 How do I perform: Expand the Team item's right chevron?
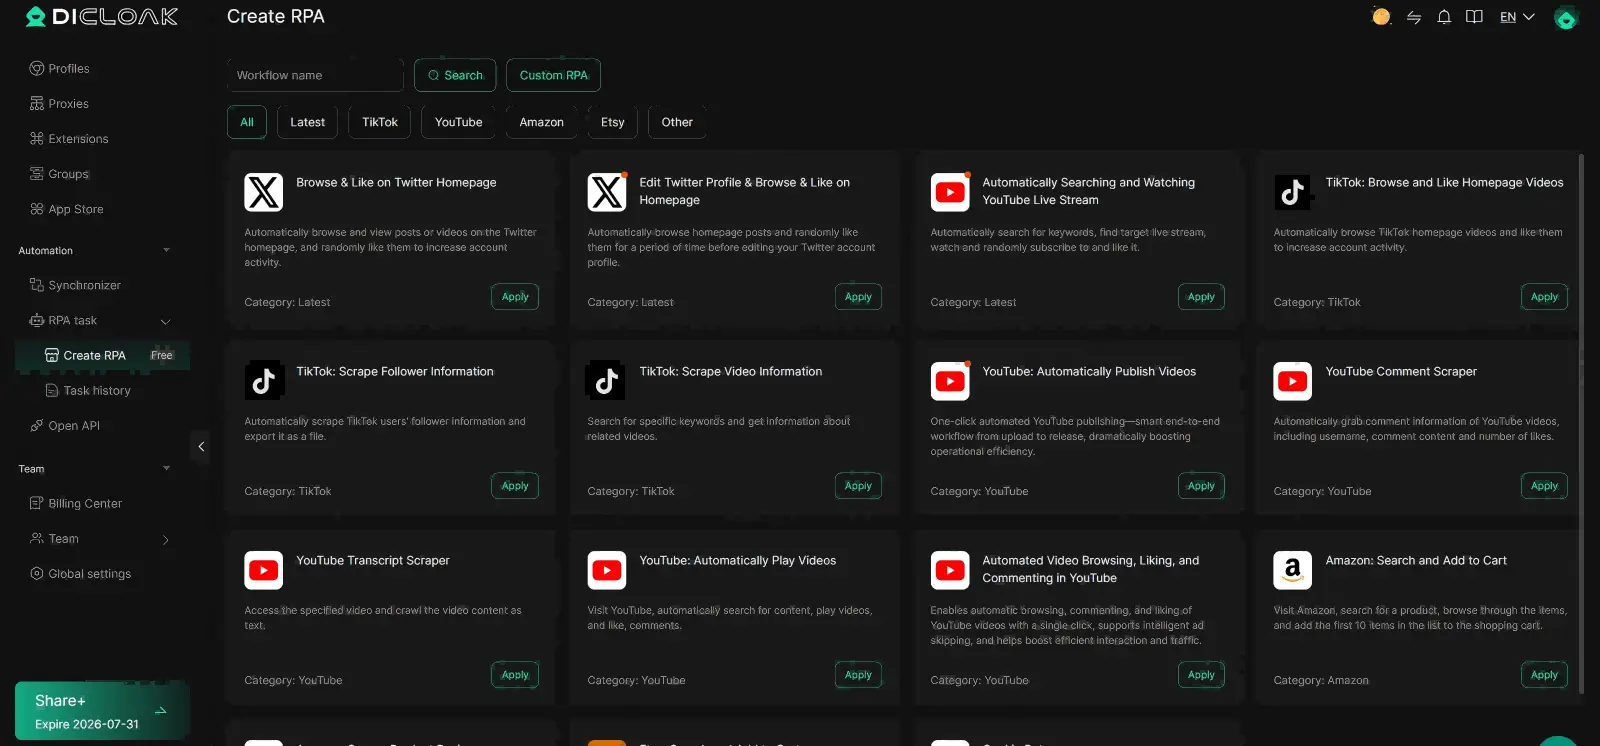[x=166, y=539]
